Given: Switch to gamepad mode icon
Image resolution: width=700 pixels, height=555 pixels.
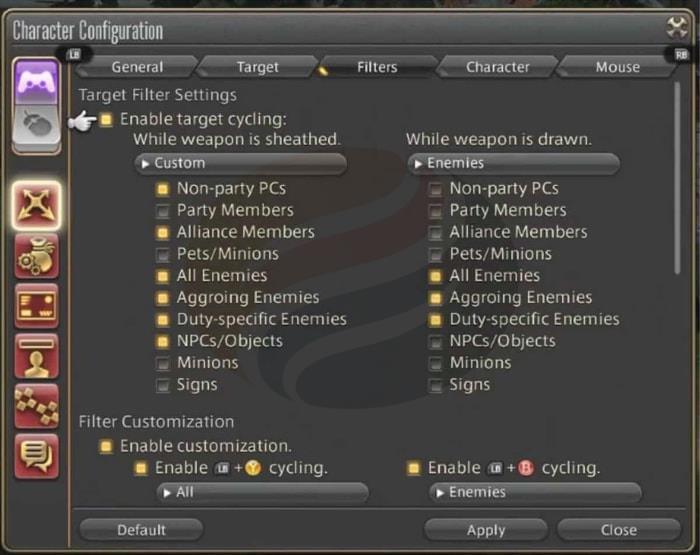Looking at the screenshot, I should click(x=37, y=82).
